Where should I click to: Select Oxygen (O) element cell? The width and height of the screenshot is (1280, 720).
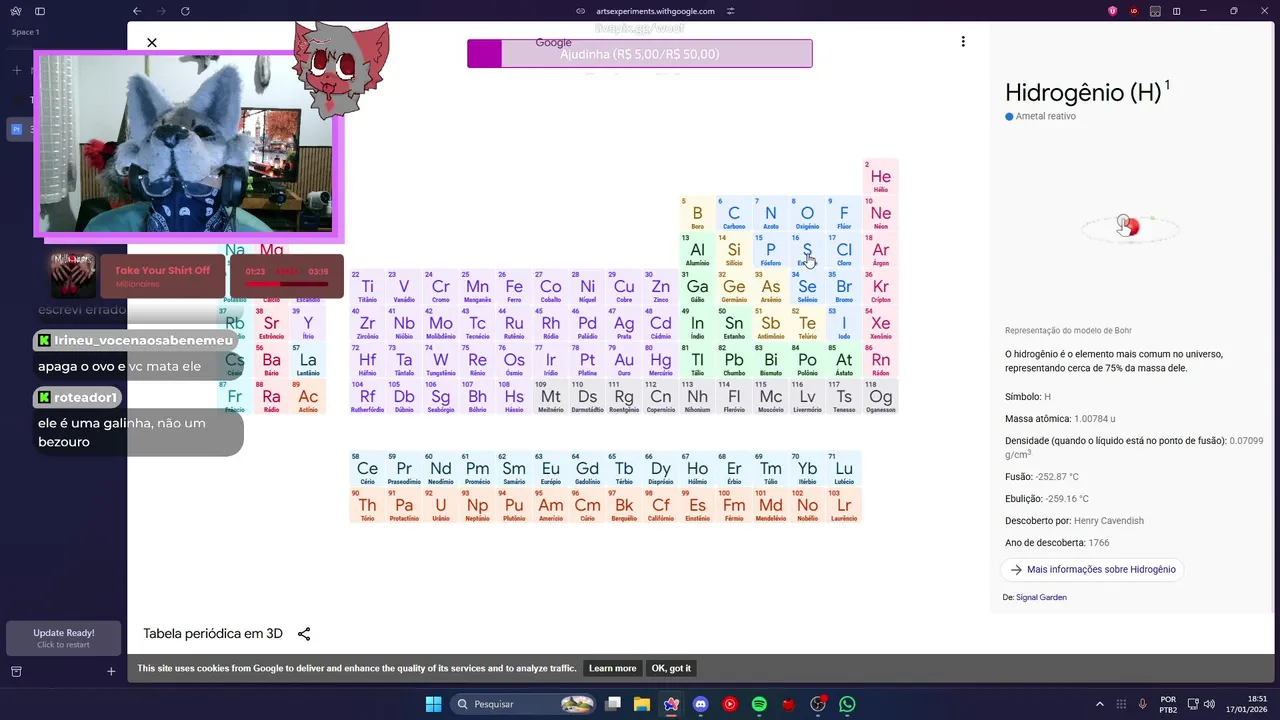807,214
